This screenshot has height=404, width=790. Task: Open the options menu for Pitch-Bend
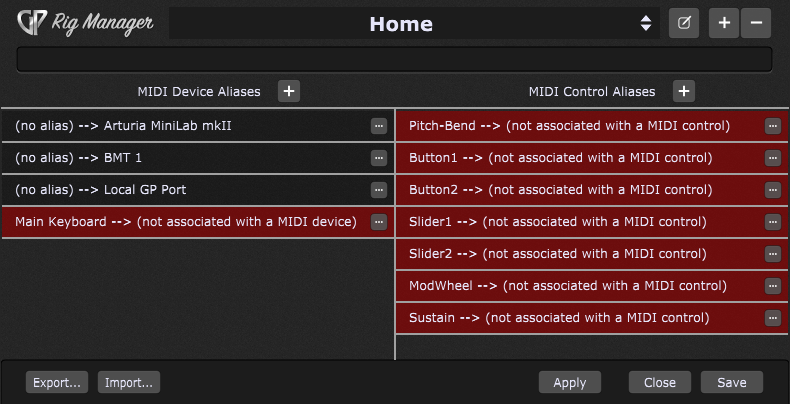(772, 126)
